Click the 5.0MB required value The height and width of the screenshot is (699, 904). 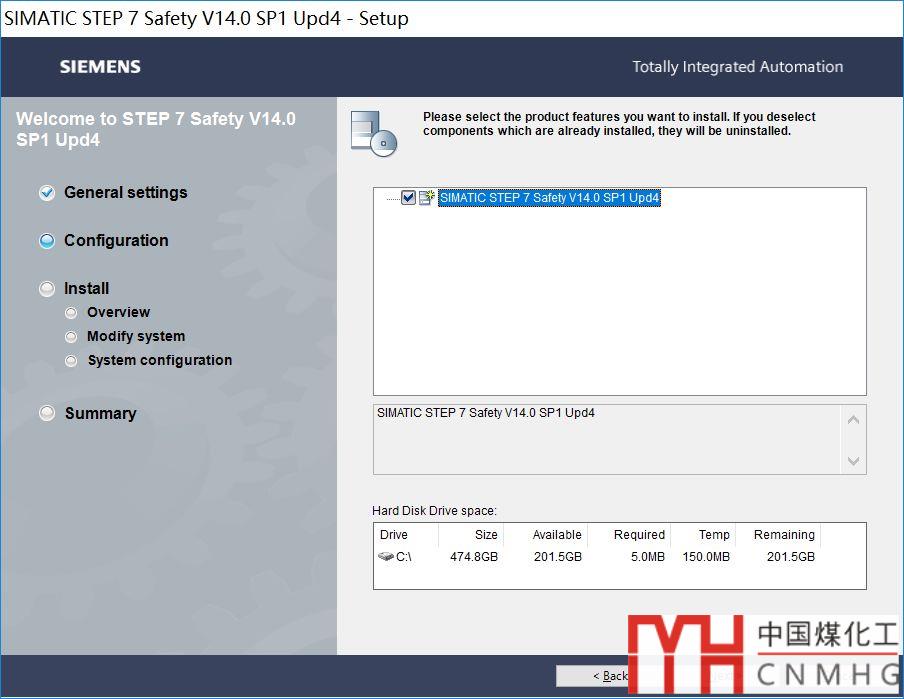tap(648, 557)
